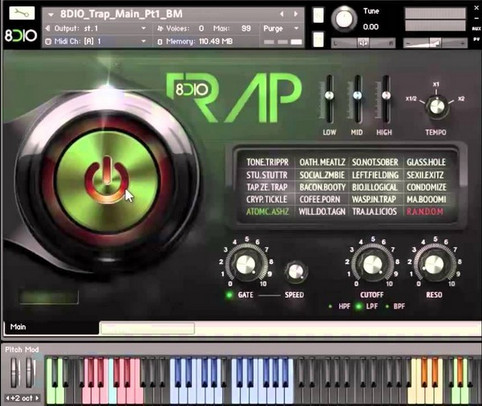
Task: Shift keyboard octave up with right arrow
Action: pos(37,398)
